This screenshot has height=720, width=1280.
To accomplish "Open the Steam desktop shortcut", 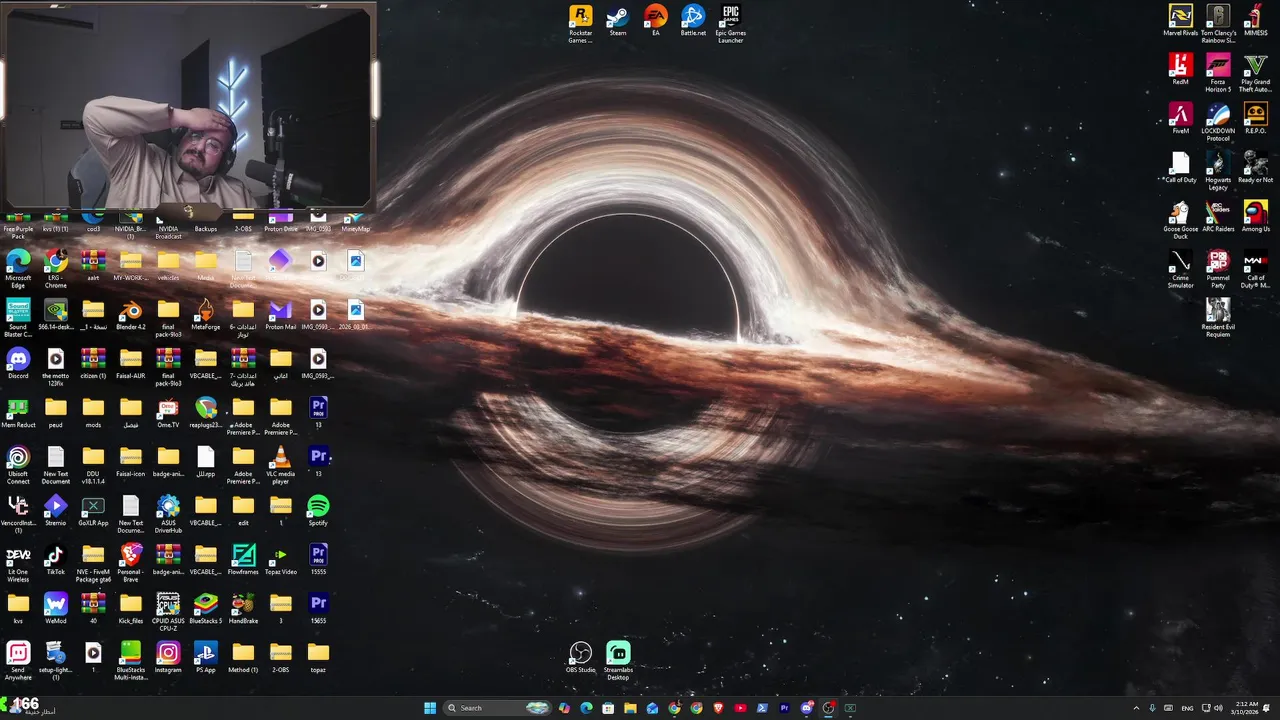I will tap(618, 21).
